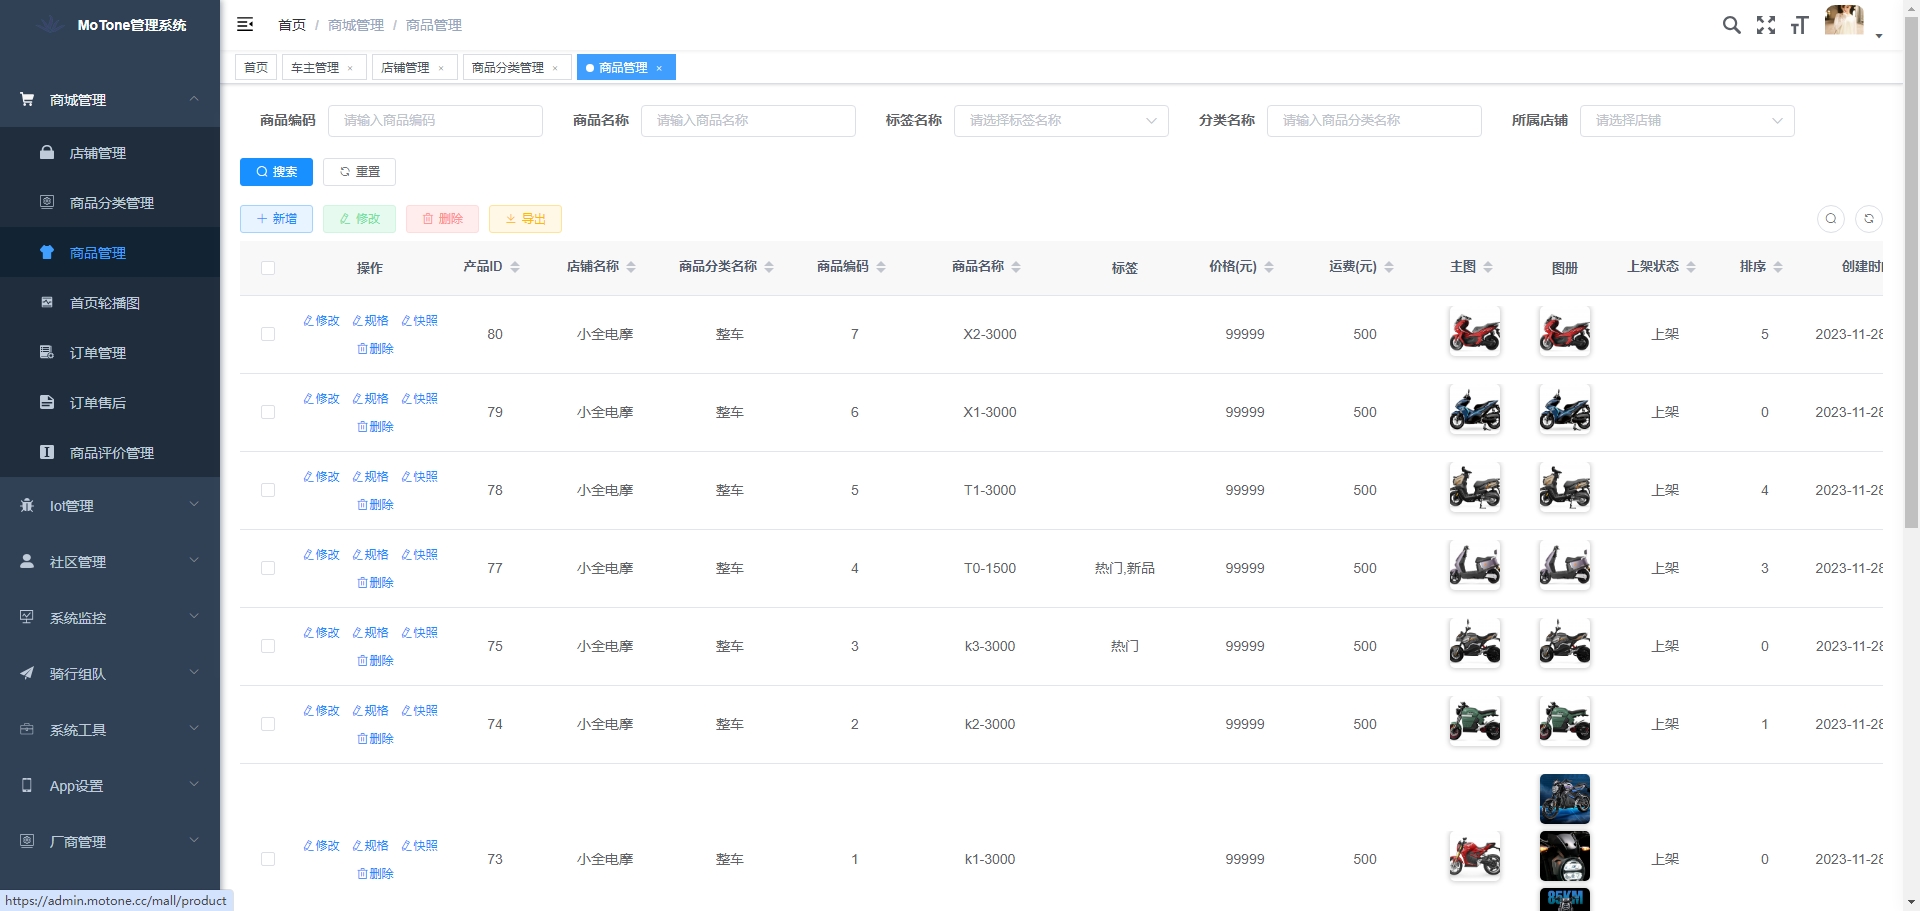1920x911 pixels.
Task: Open the font size setting icon
Action: (x=1799, y=25)
